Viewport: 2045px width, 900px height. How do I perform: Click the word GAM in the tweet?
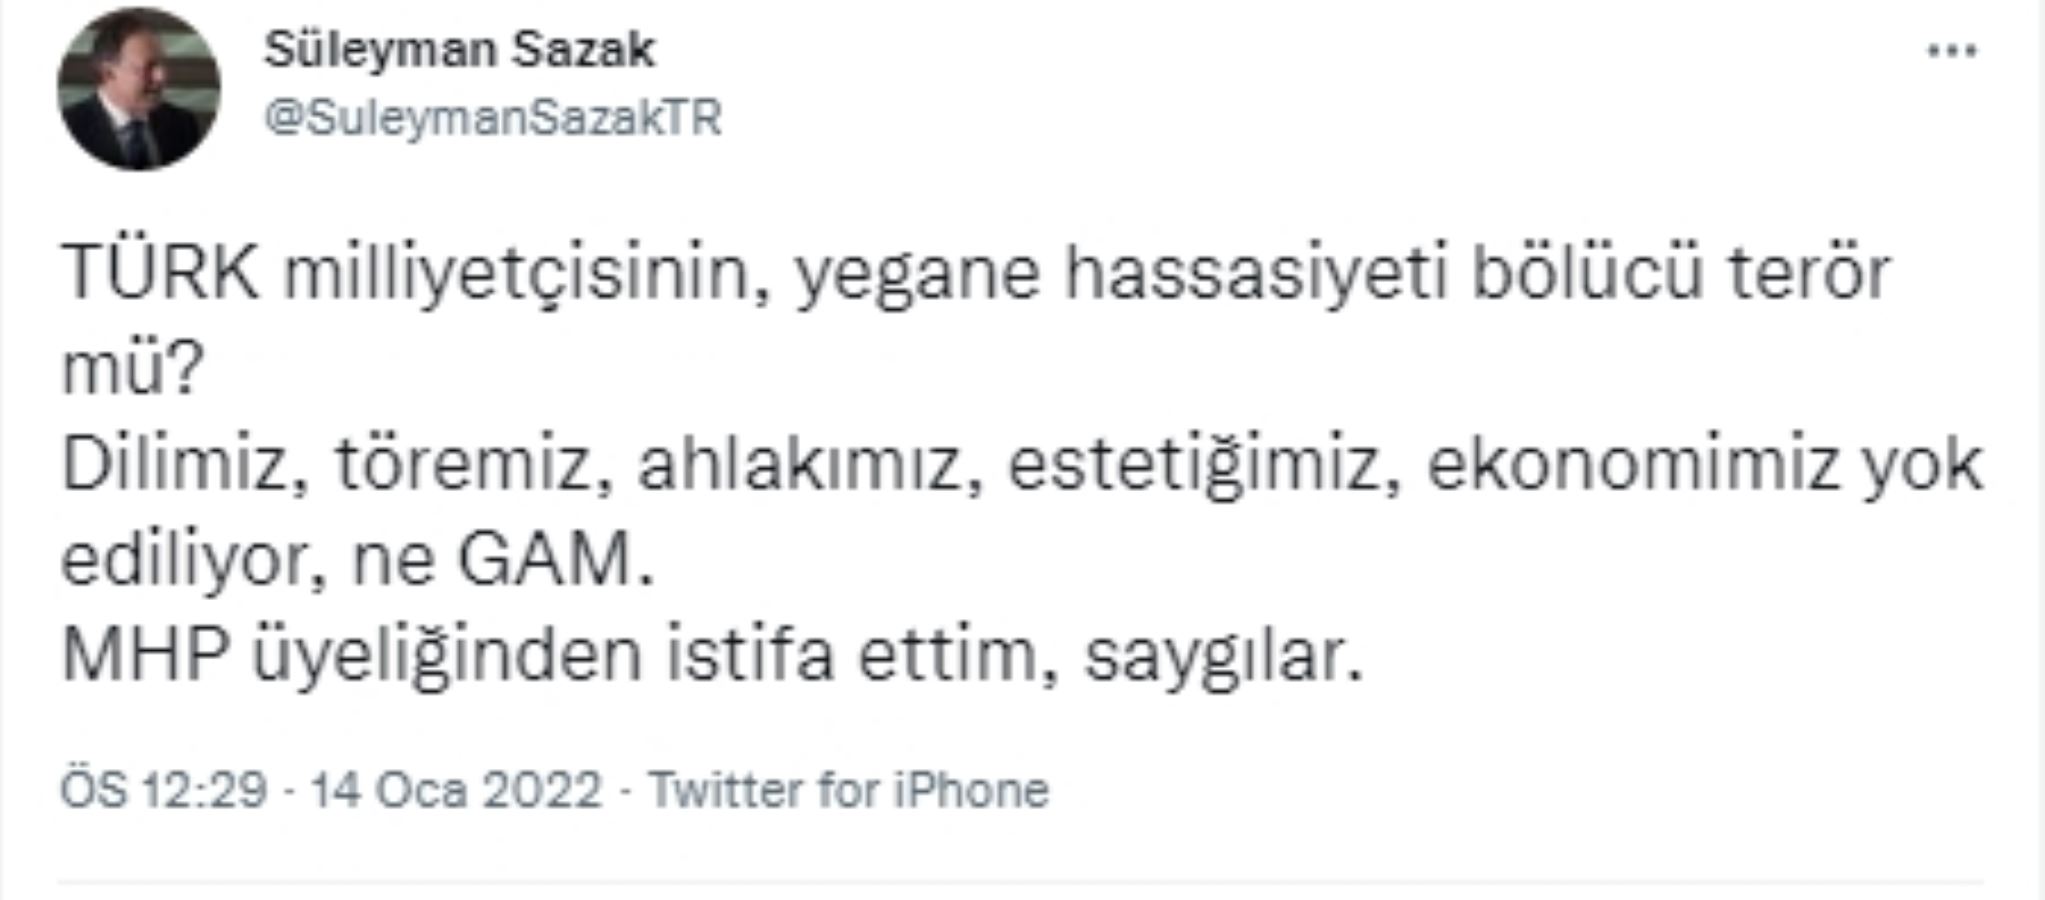tap(545, 562)
